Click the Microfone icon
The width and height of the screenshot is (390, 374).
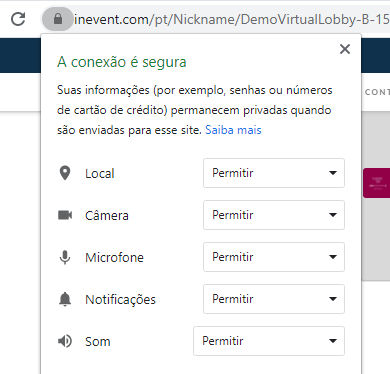pyautogui.click(x=65, y=257)
